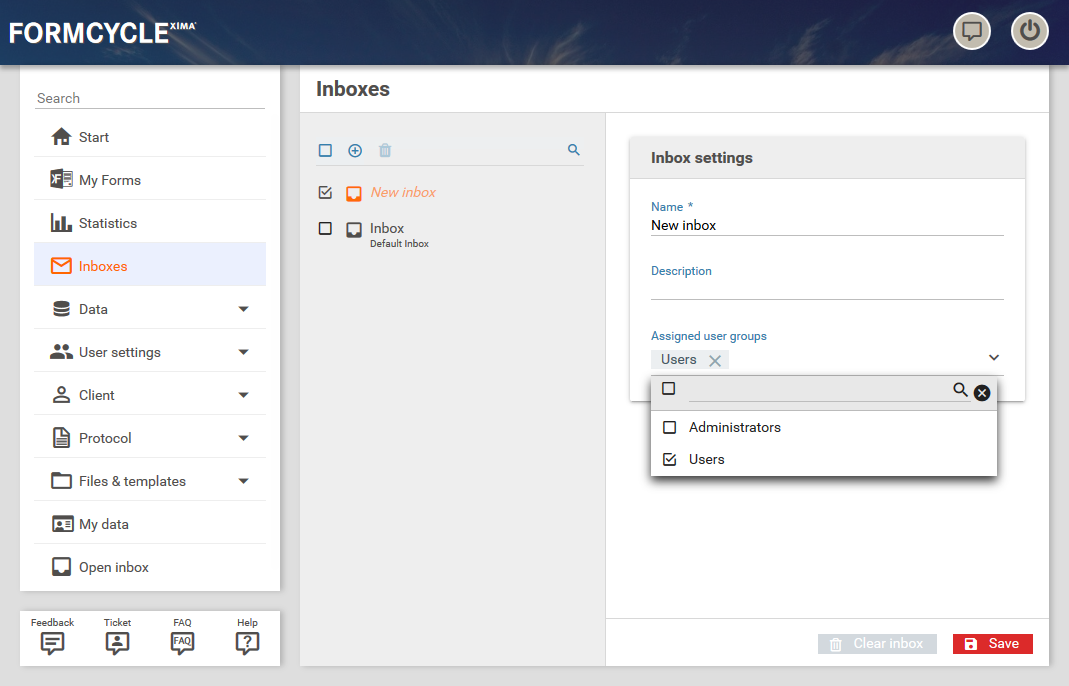Click the Description input field
The height and width of the screenshot is (686, 1069).
826,289
